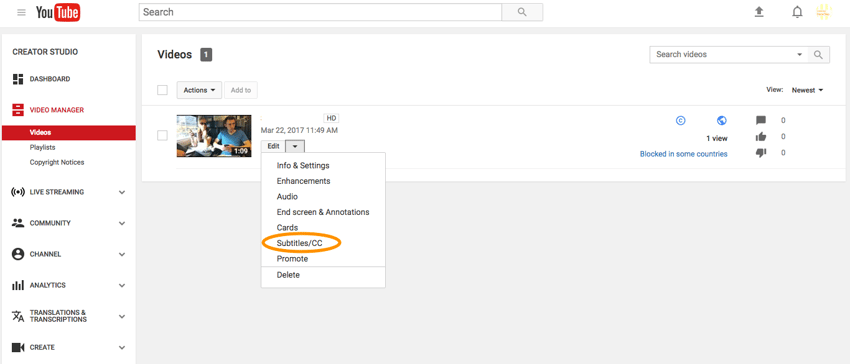
Task: Open the Actions dropdown
Action: [x=199, y=90]
